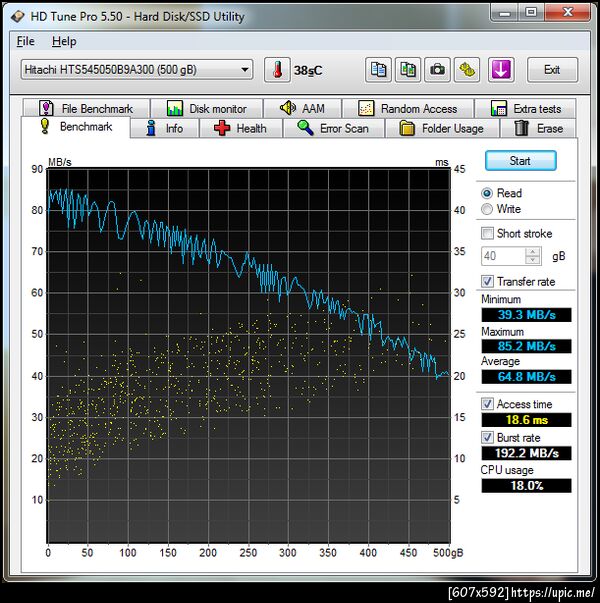Screen dimensions: 600x603
Task: Switch to the Info tab
Action: click(165, 128)
